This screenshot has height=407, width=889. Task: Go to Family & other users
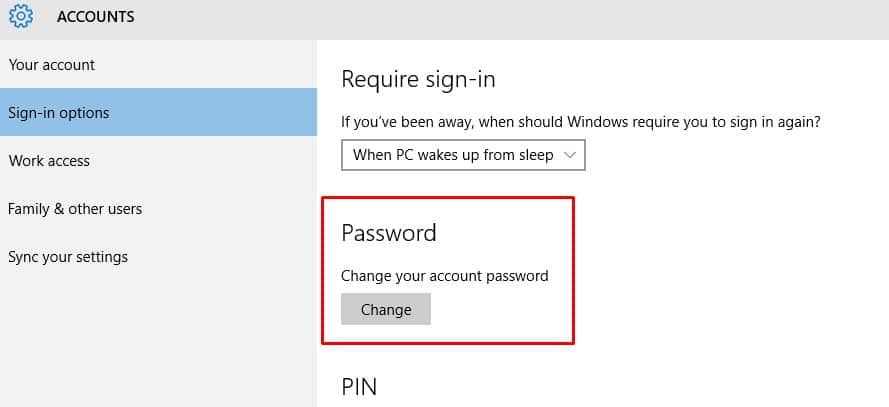pyautogui.click(x=75, y=209)
